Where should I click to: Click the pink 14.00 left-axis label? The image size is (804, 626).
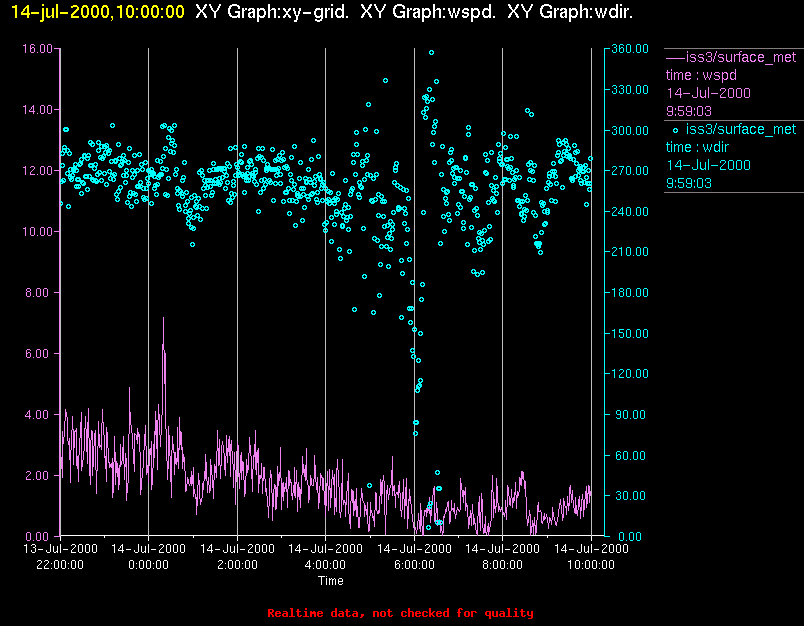click(37, 110)
